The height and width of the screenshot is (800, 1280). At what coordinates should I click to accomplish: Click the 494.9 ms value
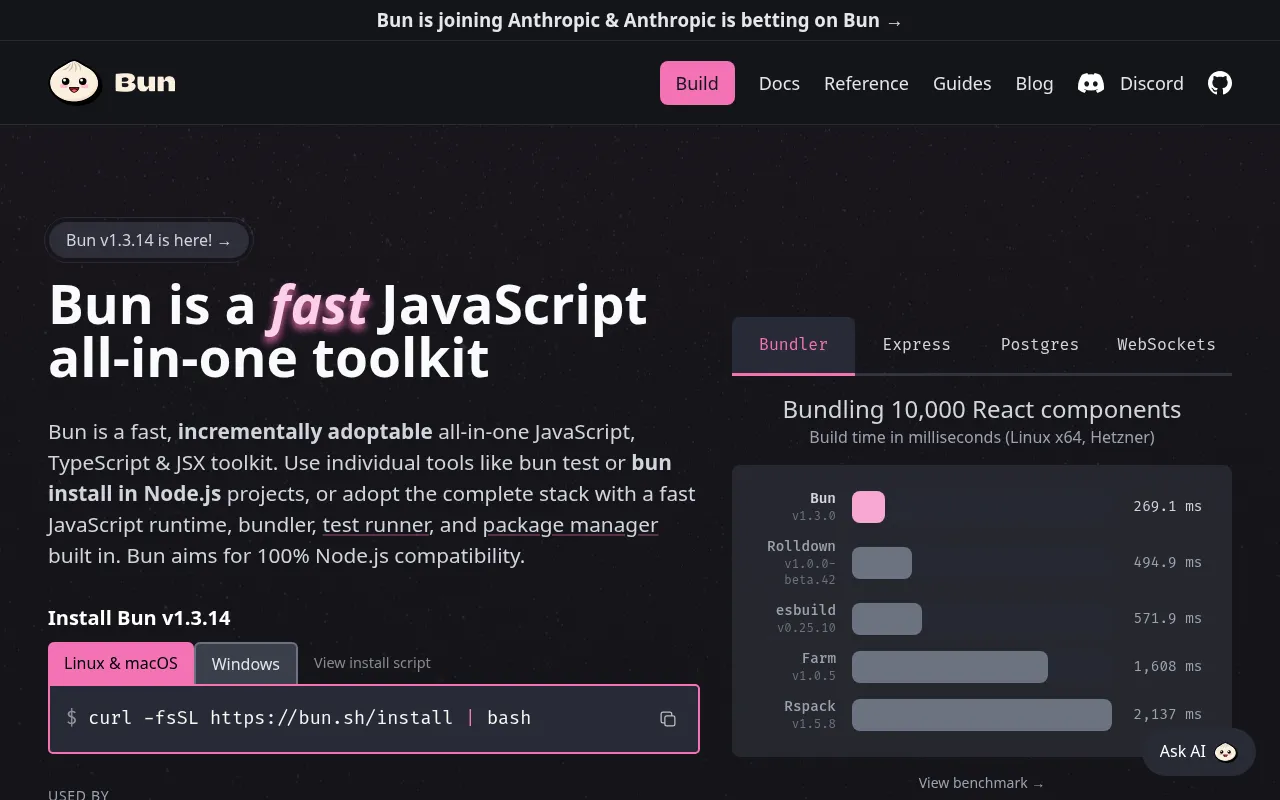(1168, 563)
